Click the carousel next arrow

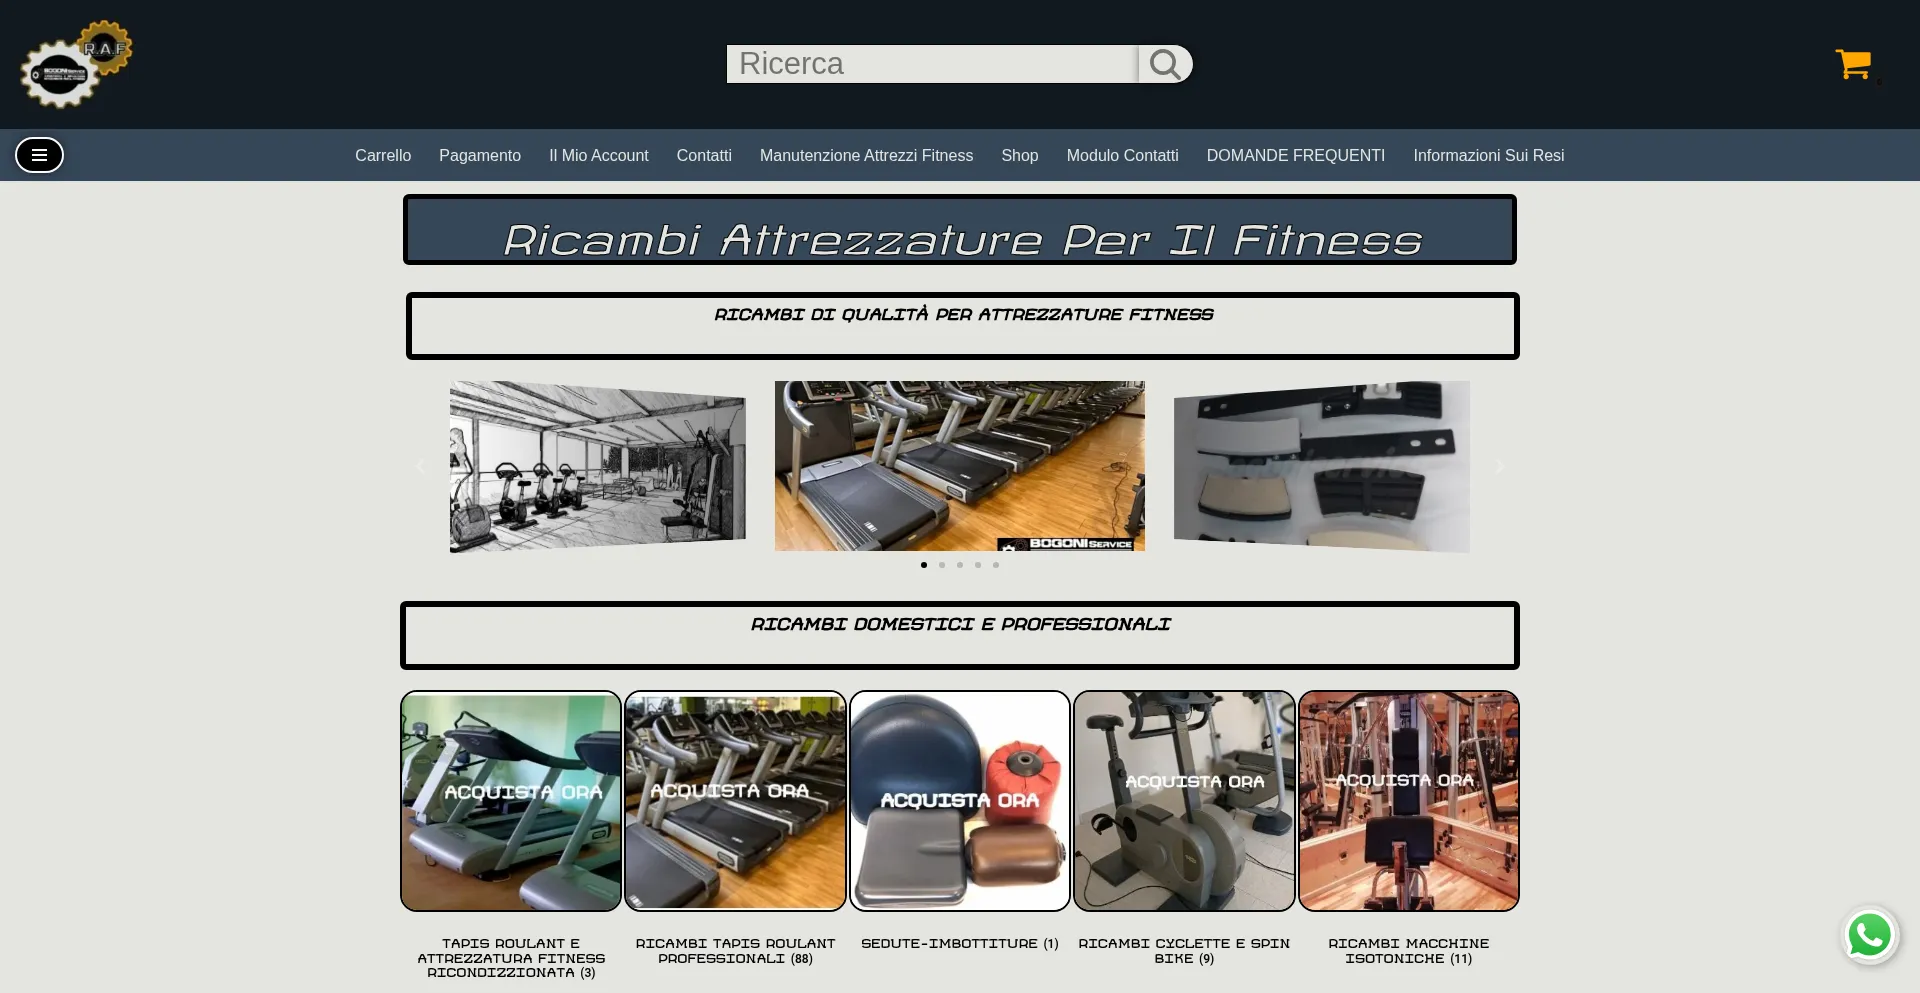(x=1499, y=467)
